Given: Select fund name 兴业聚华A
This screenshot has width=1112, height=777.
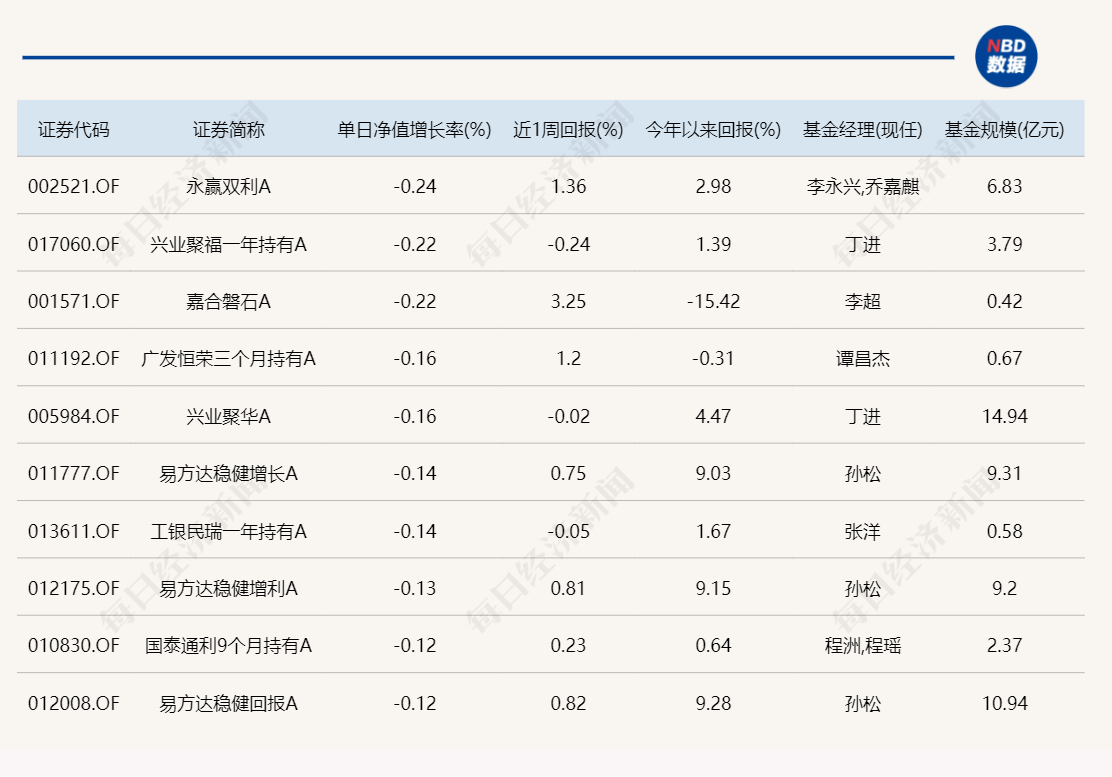Looking at the screenshot, I should [x=228, y=416].
